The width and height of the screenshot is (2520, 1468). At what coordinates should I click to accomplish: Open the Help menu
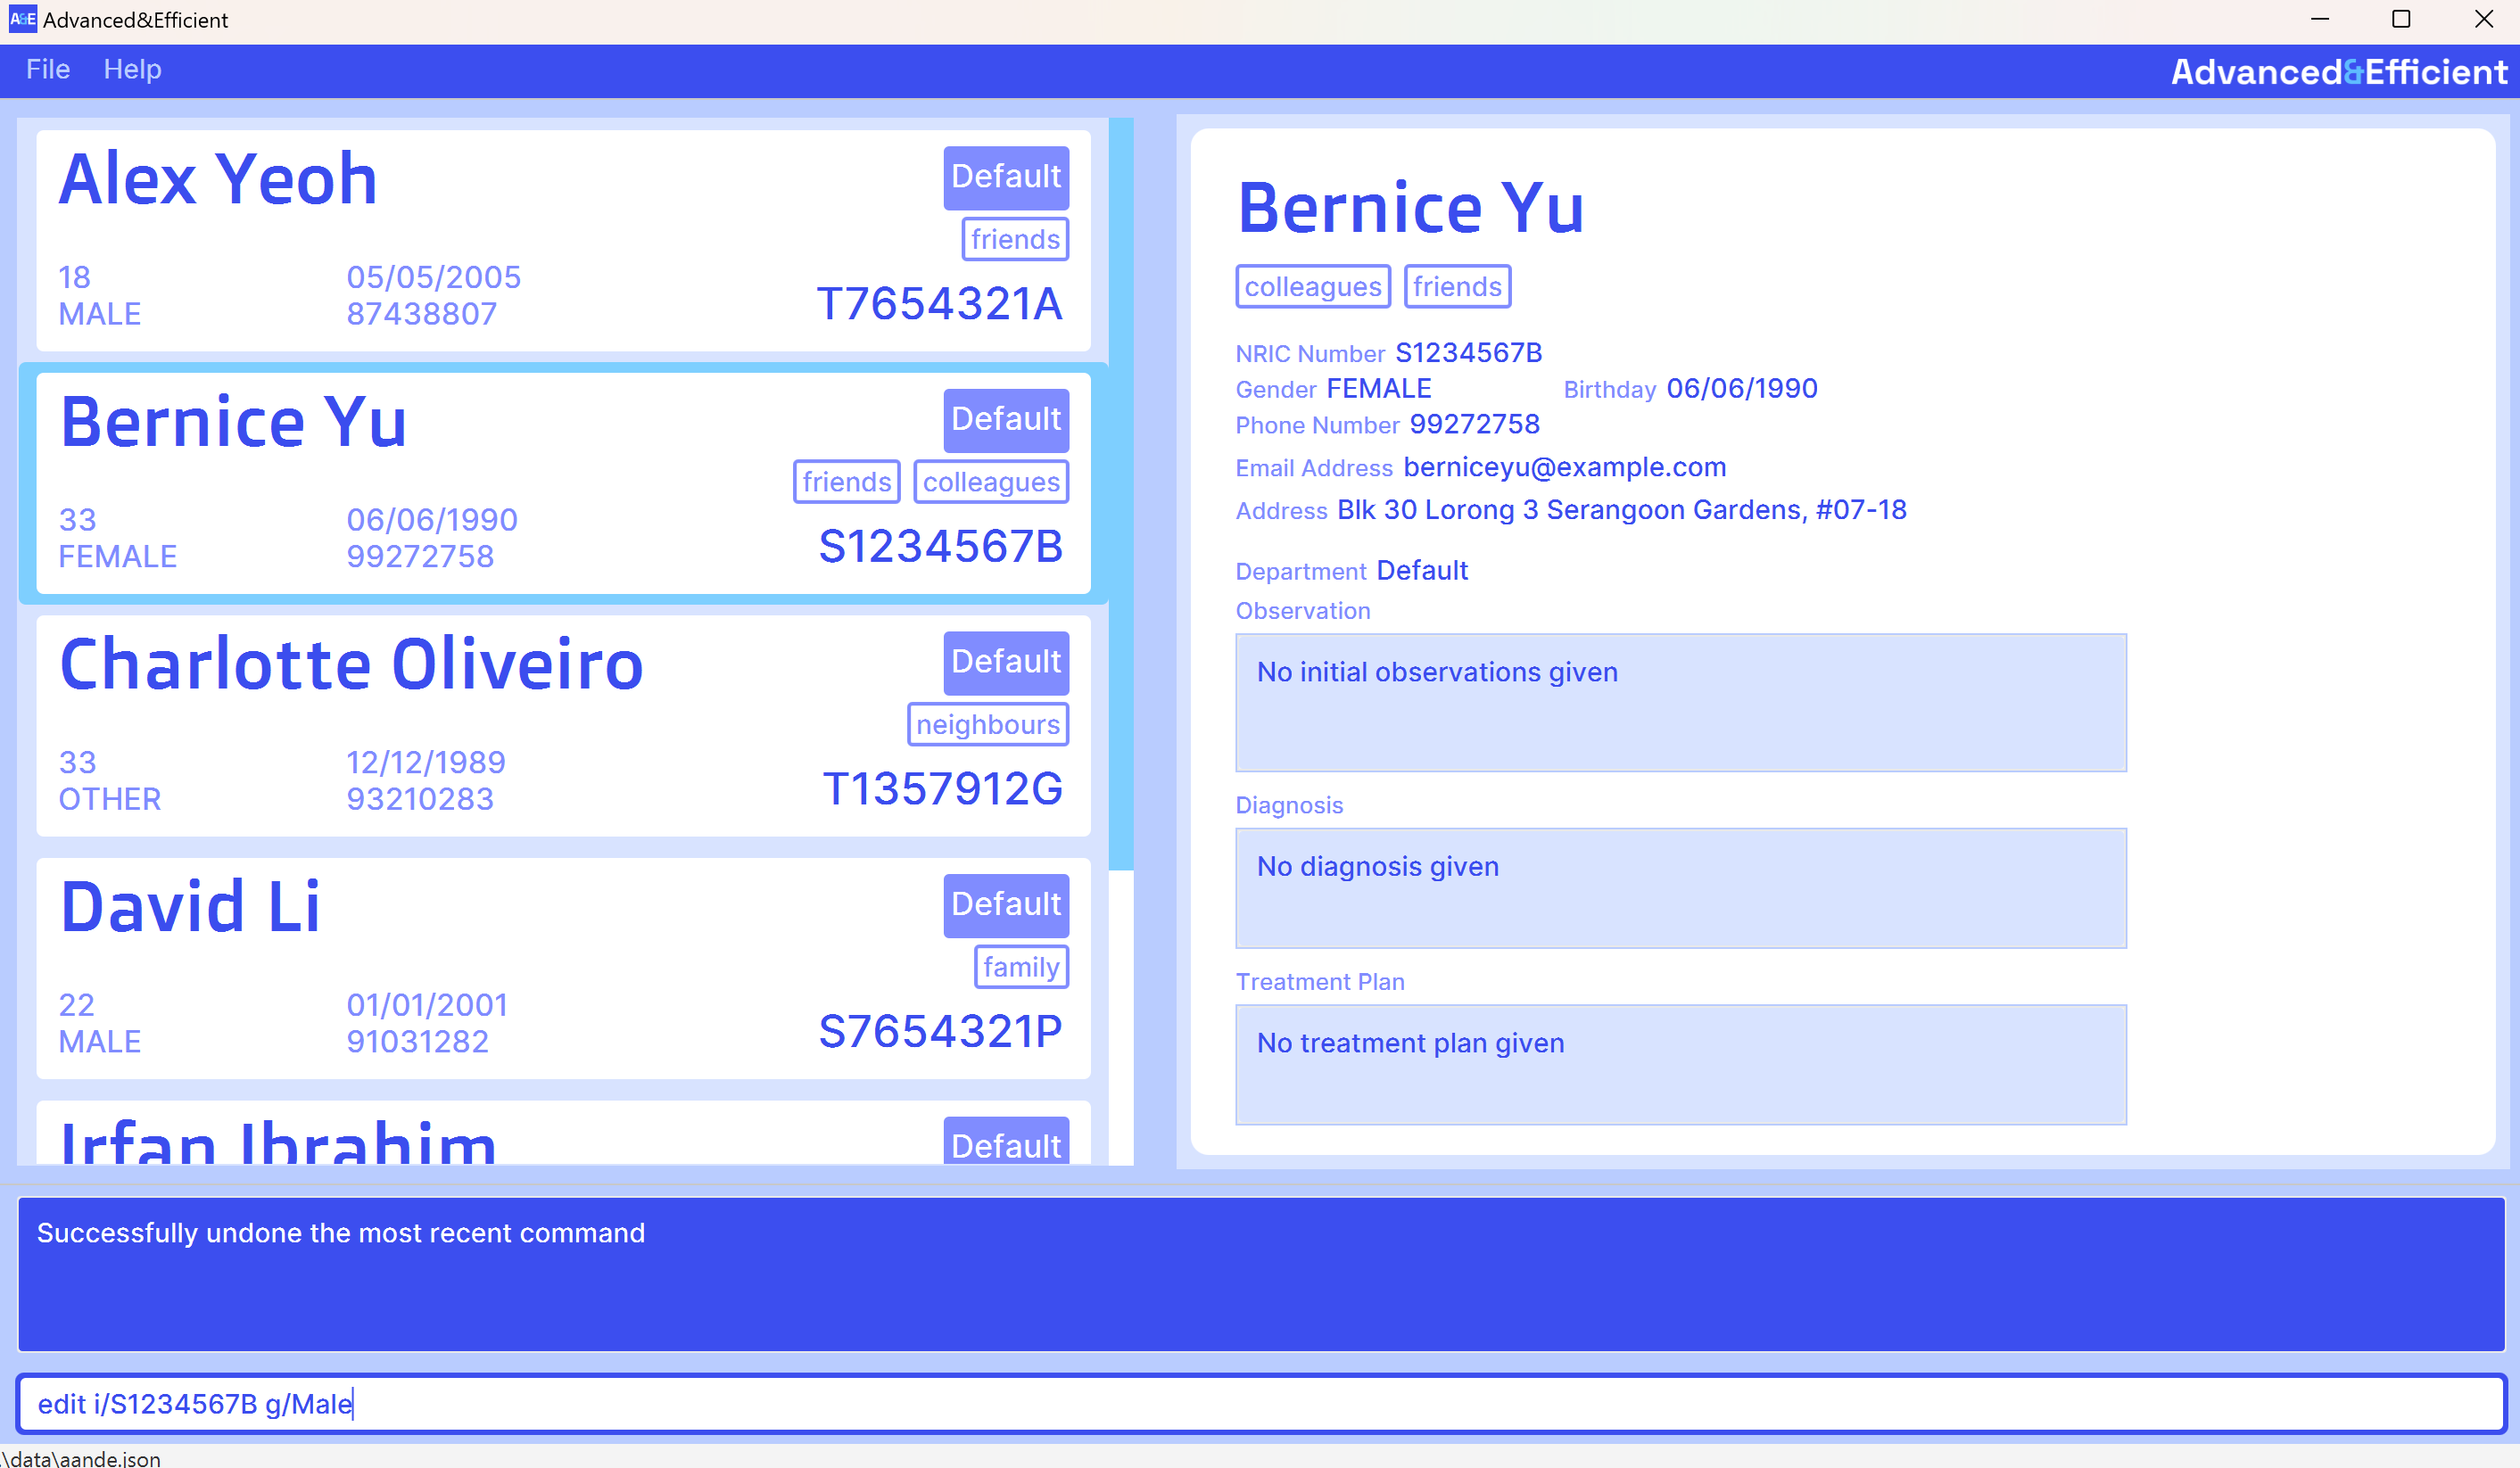[x=132, y=69]
